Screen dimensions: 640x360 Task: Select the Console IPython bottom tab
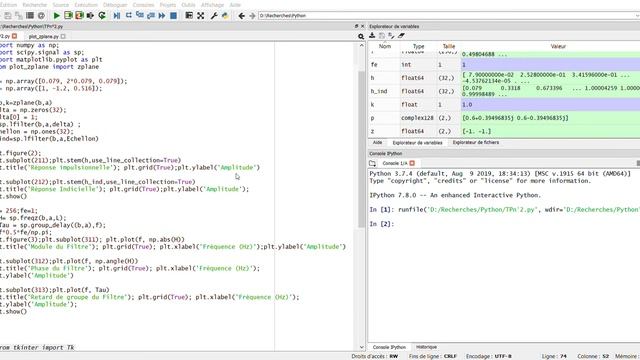[389, 347]
